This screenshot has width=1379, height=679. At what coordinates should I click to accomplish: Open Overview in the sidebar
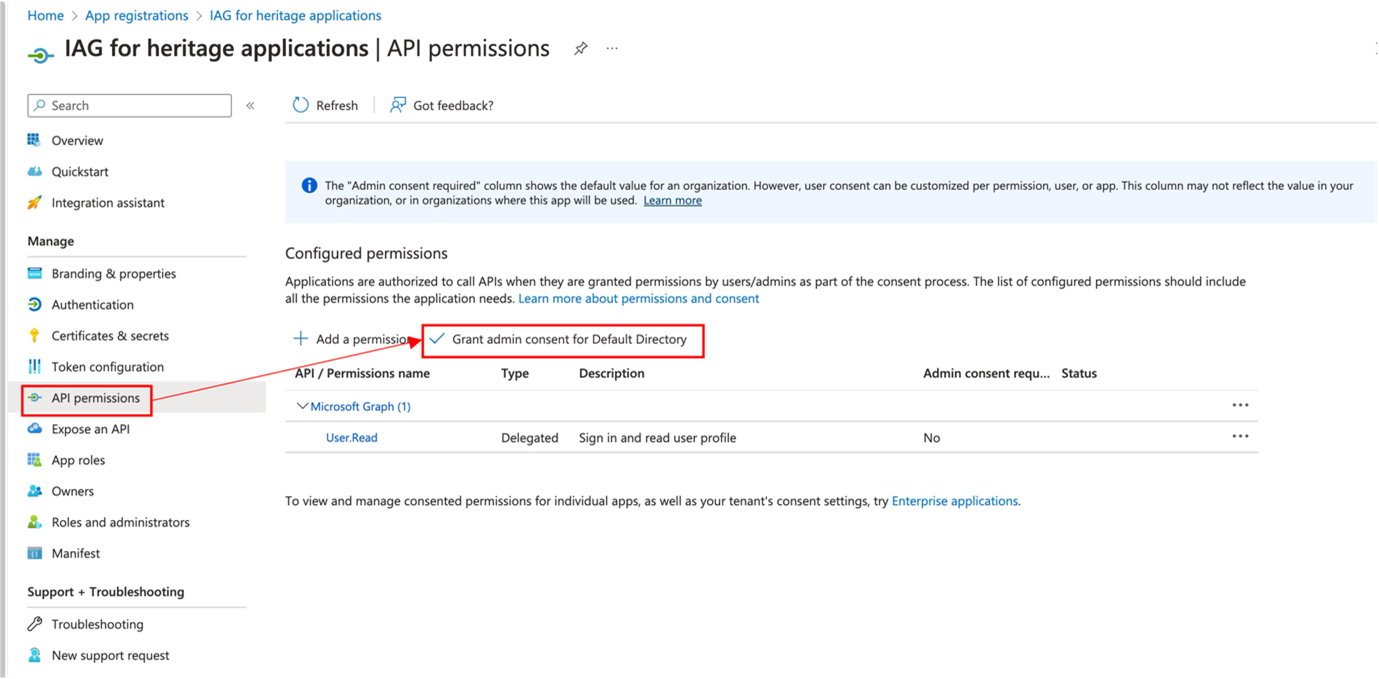tap(77, 140)
